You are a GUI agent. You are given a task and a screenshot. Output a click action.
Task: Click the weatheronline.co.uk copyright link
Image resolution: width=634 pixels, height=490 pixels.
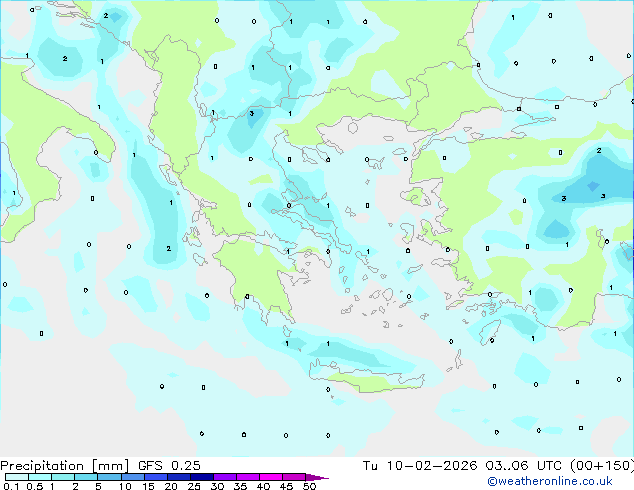[550, 481]
